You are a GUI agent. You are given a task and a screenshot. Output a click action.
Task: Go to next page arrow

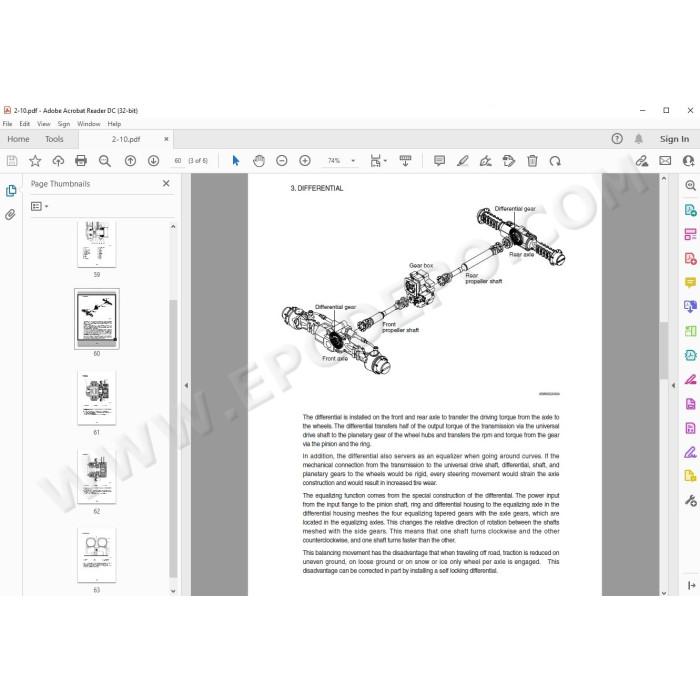(154, 161)
